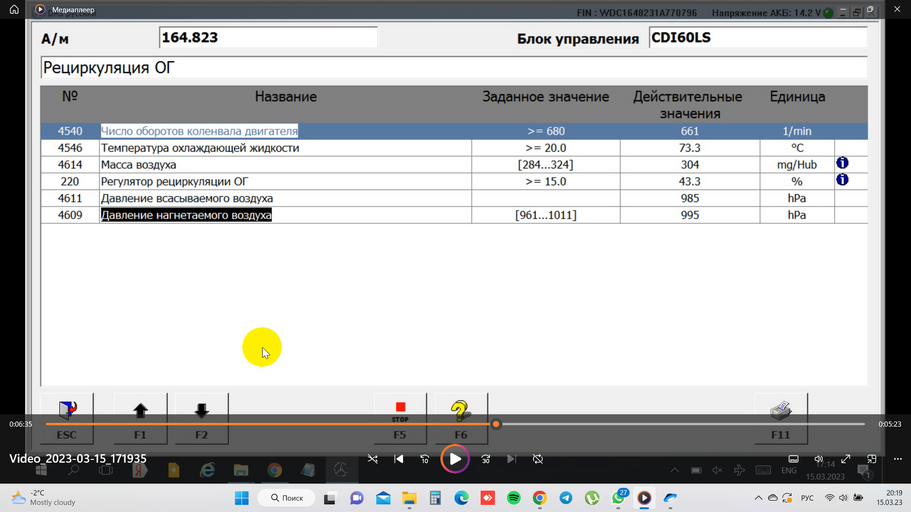Open subtitles and captions options
Screen dimensions: 911x512
coord(794,459)
